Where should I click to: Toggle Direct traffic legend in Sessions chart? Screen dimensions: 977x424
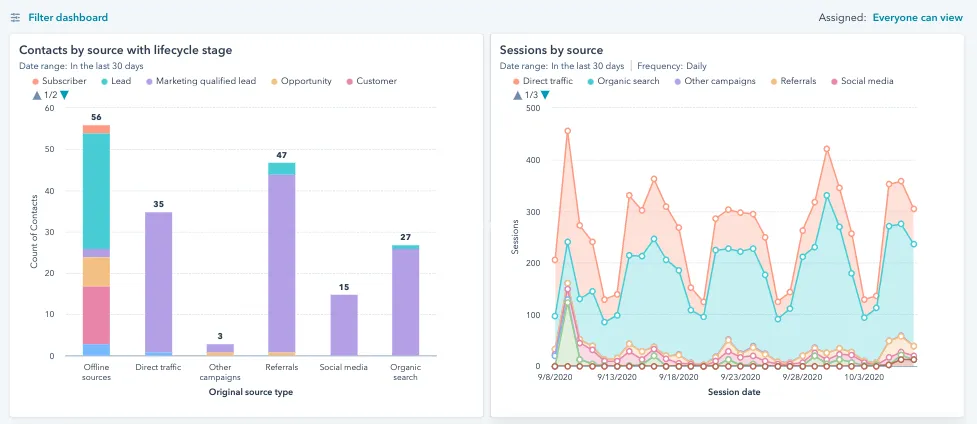[543, 81]
